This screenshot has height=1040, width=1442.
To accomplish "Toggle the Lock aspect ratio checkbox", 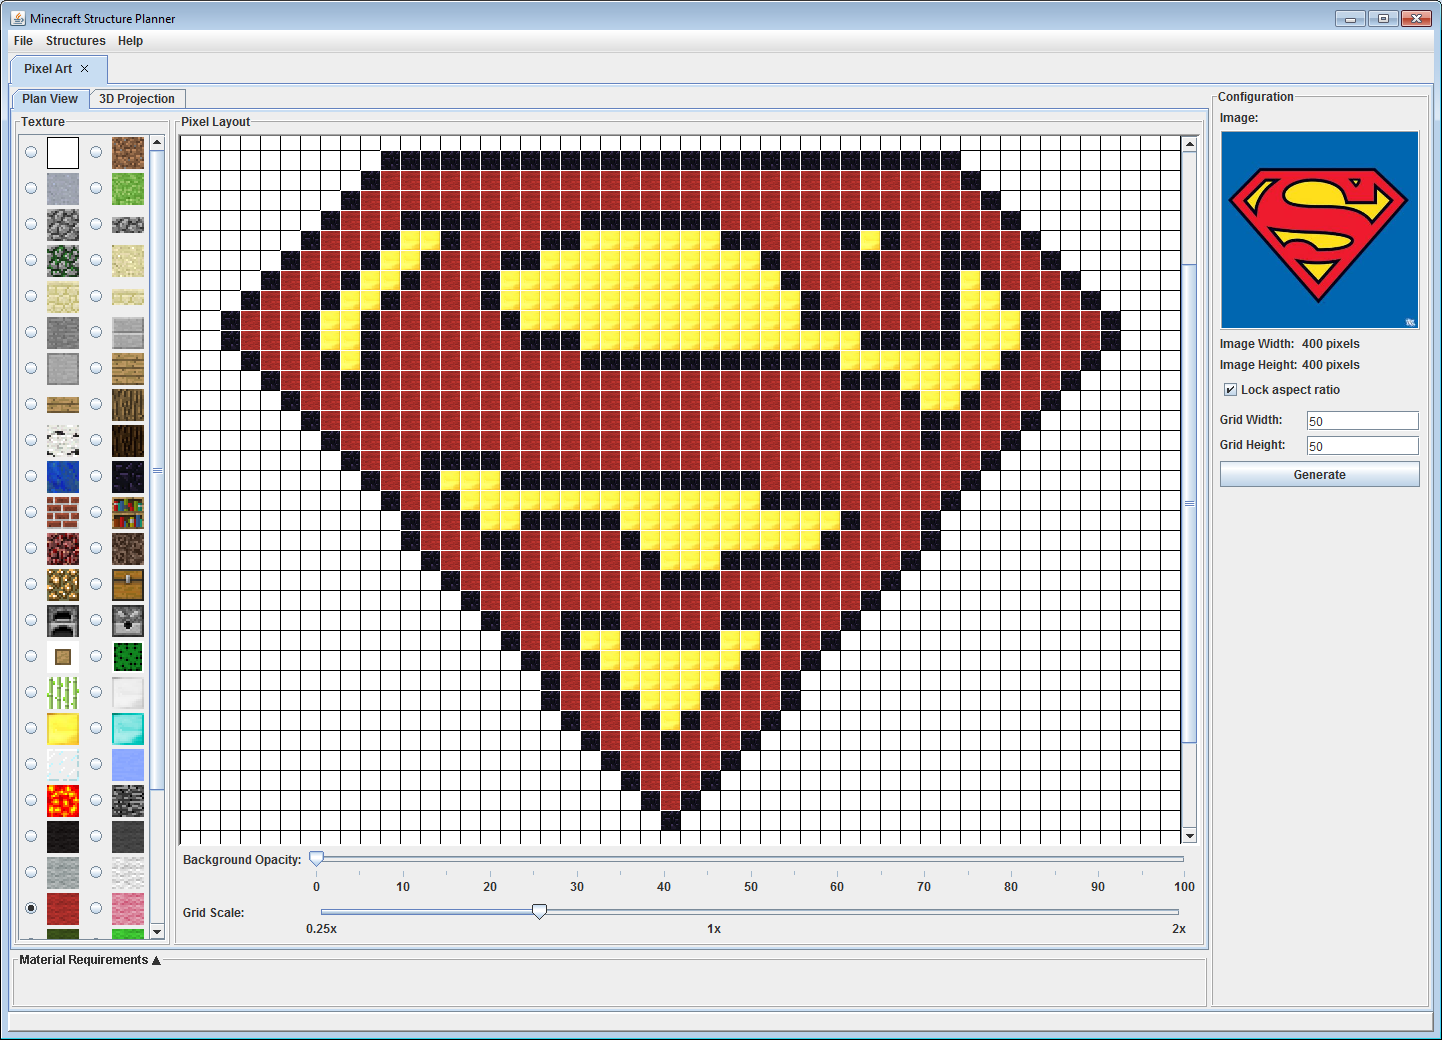I will [1230, 390].
